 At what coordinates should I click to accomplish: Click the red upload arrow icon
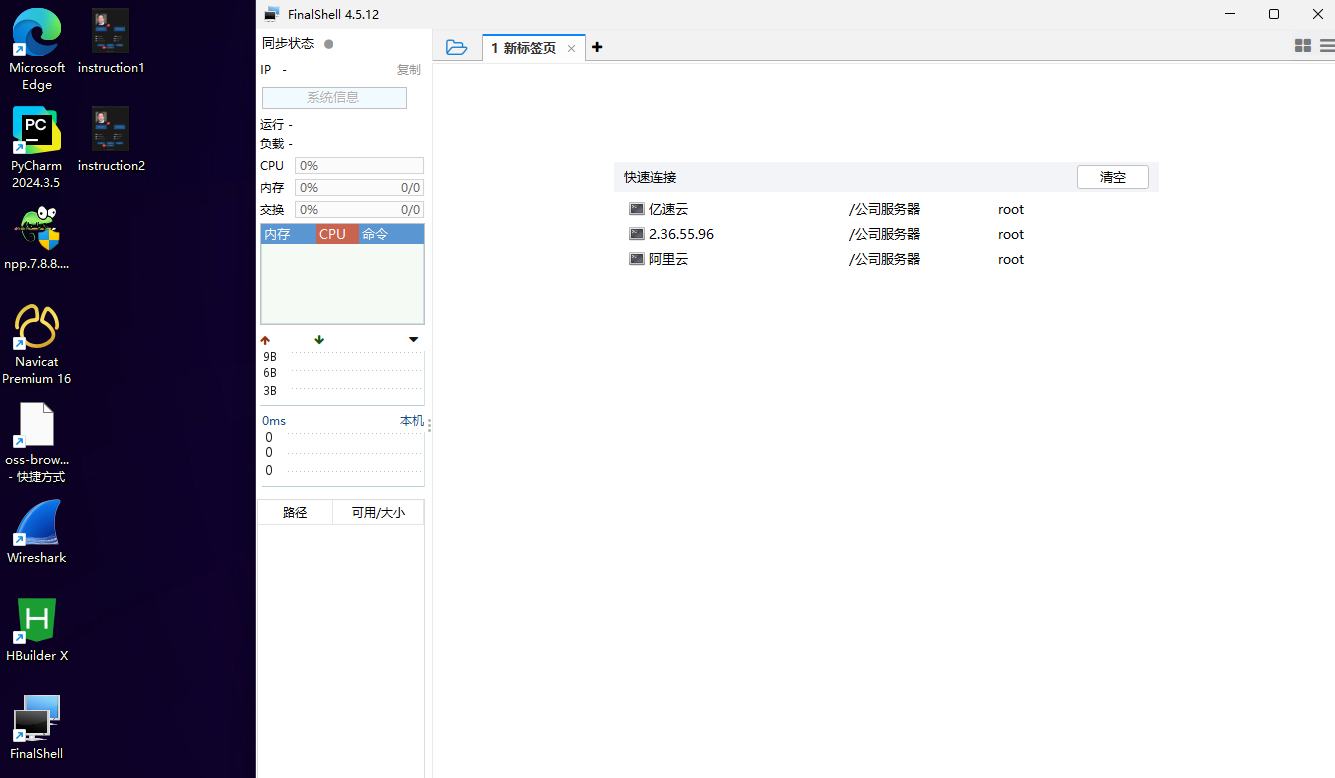(x=265, y=340)
